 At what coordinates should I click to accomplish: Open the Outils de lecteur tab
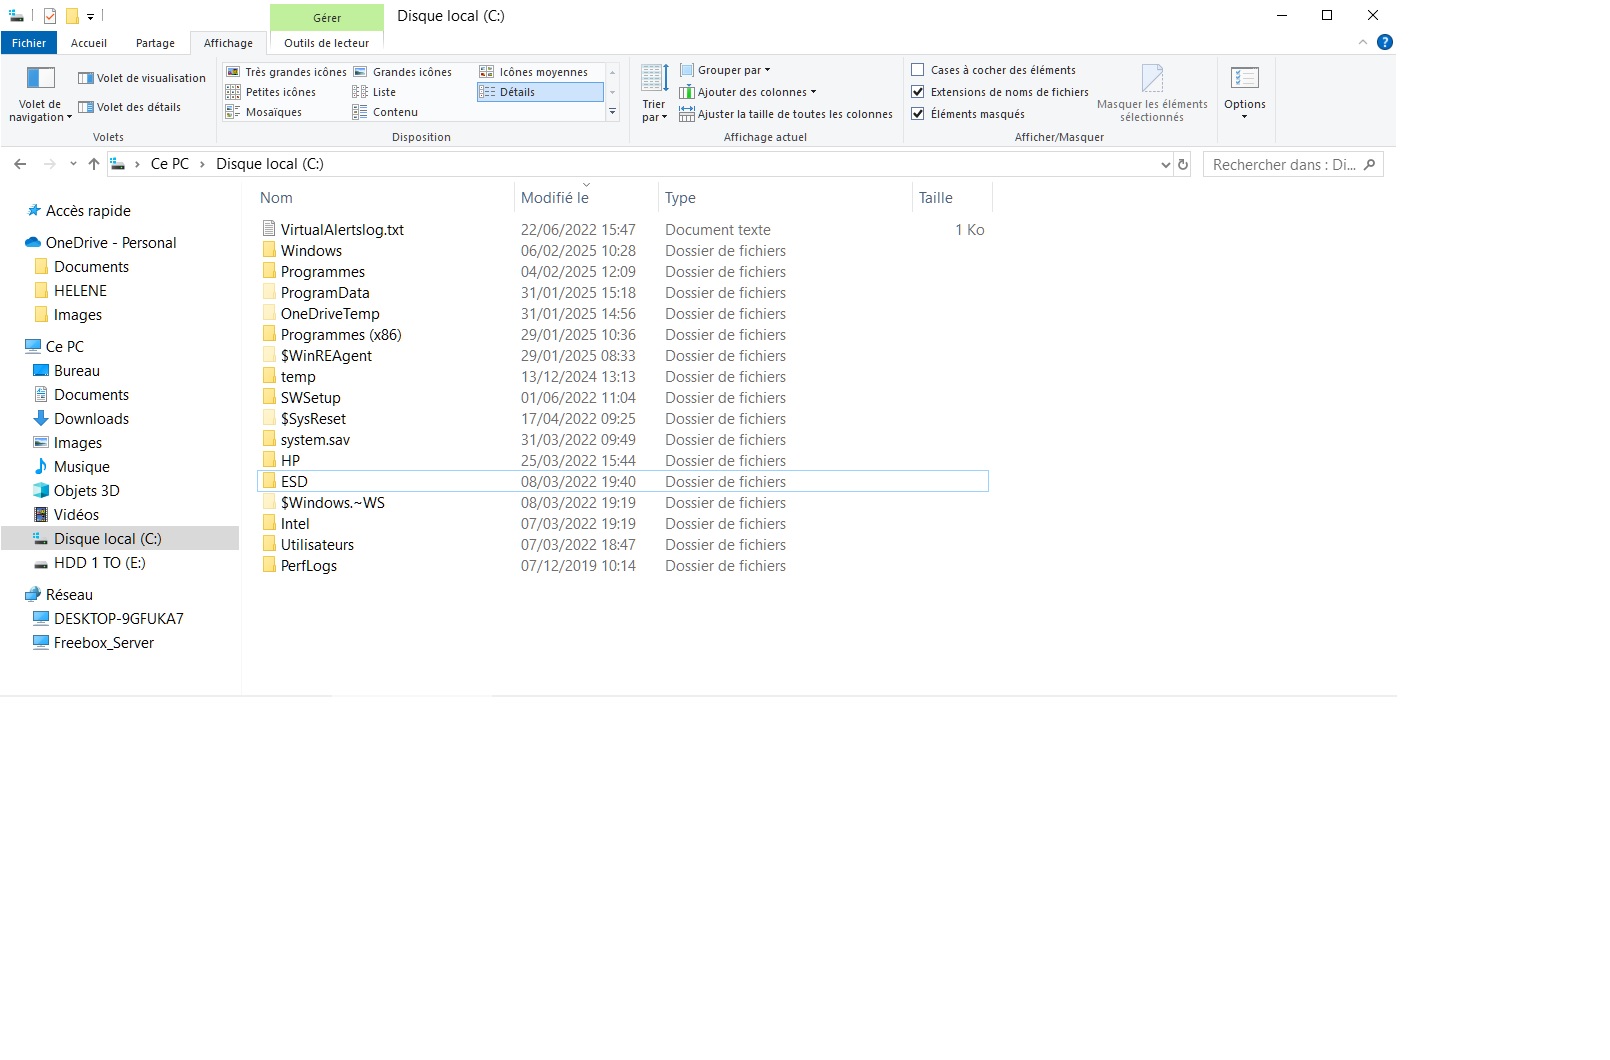pyautogui.click(x=326, y=43)
